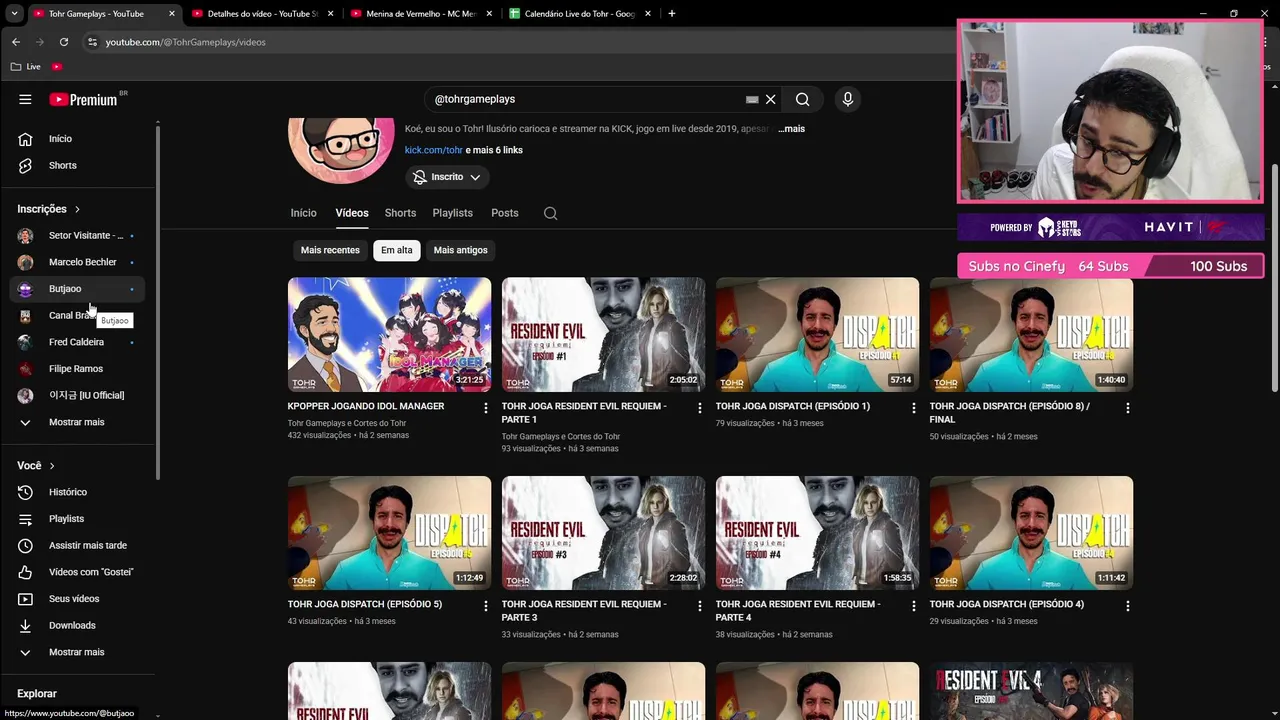Switch to Menina de Vermelho browser tab
Image resolution: width=1280 pixels, height=720 pixels.
[420, 14]
